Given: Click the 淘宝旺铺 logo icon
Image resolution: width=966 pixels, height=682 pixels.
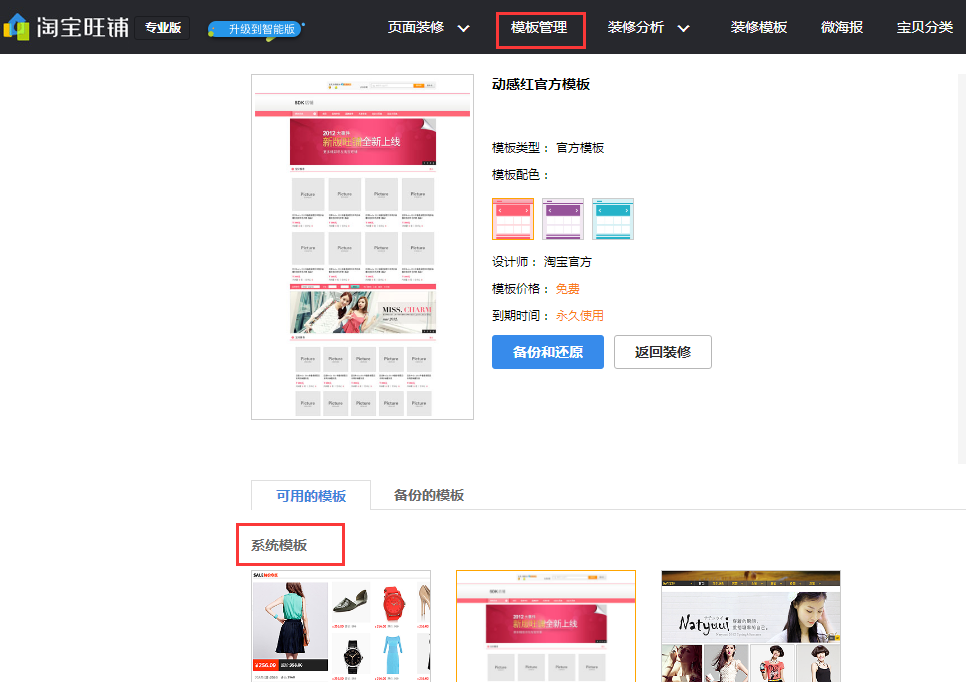Looking at the screenshot, I should coord(15,28).
